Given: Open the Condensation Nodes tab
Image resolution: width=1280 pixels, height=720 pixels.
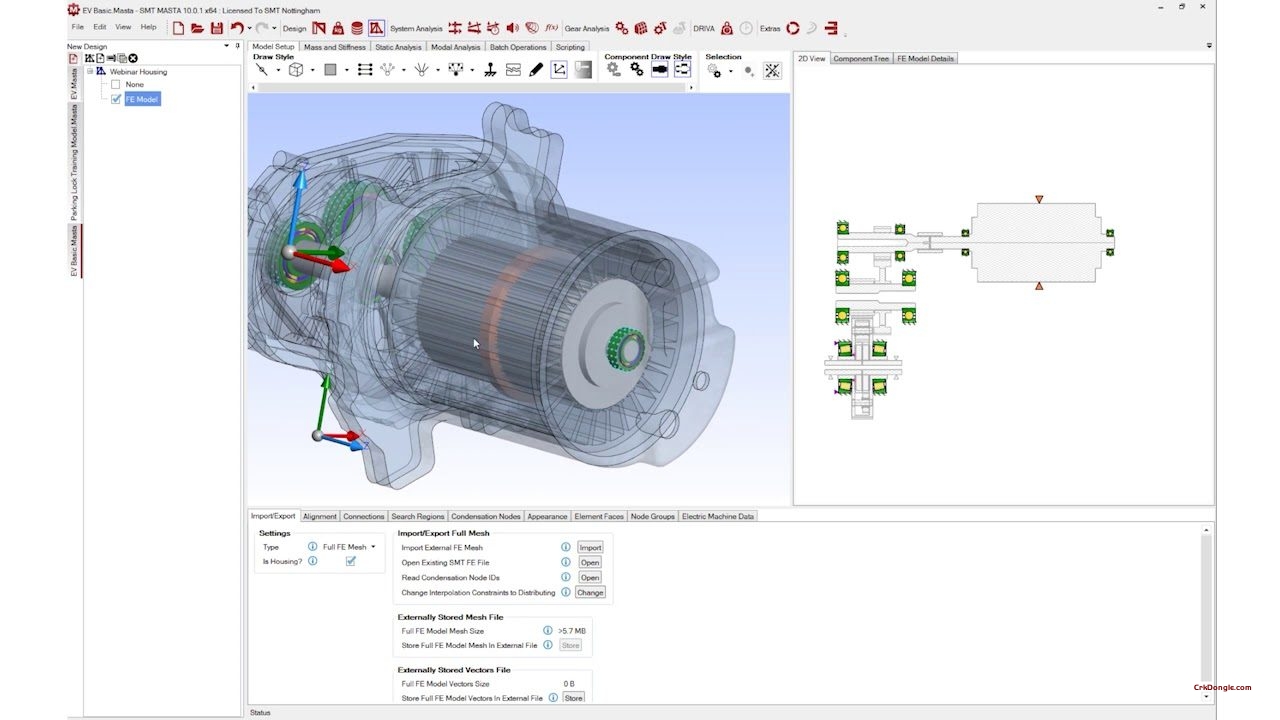Looking at the screenshot, I should (x=485, y=516).
